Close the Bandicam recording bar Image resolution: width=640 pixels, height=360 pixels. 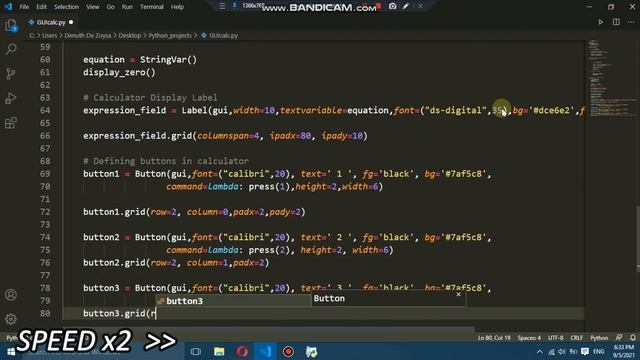coord(420,6)
